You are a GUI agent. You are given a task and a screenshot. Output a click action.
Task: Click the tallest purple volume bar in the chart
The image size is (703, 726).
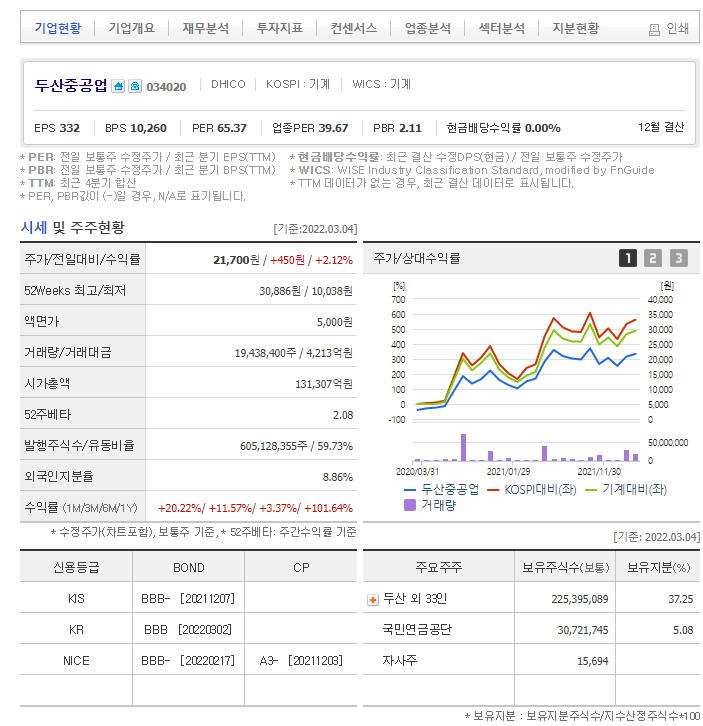pyautogui.click(x=463, y=447)
